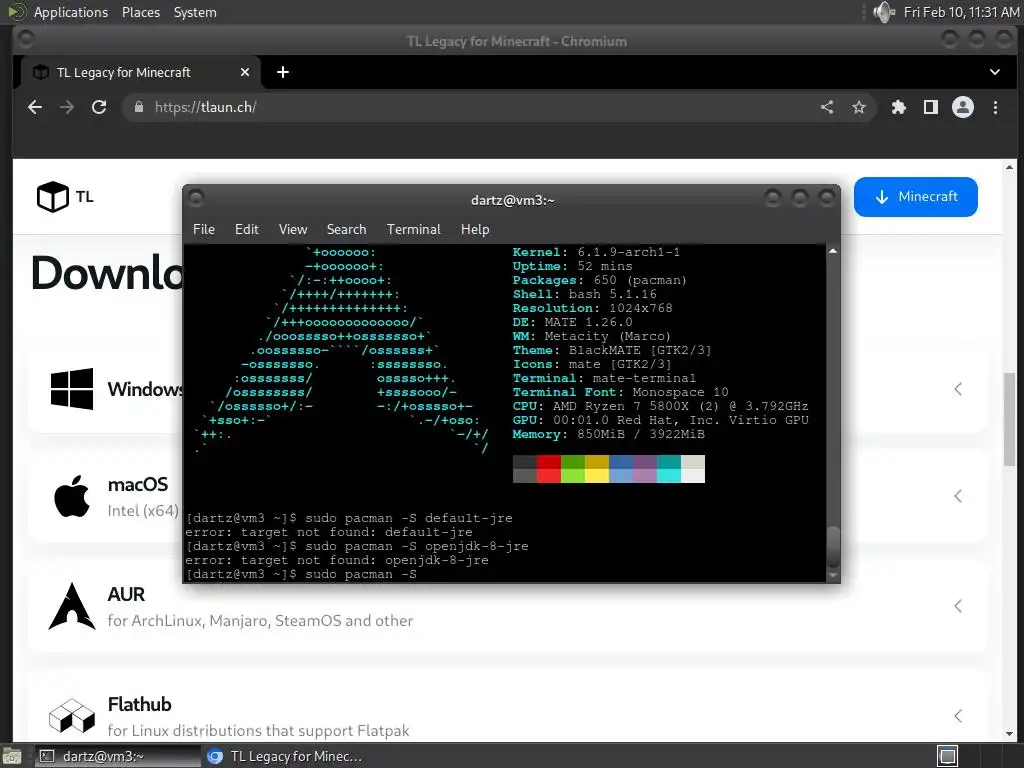Screen dimensions: 1024x768
Task: Open the System panel menu
Action: pyautogui.click(x=195, y=12)
